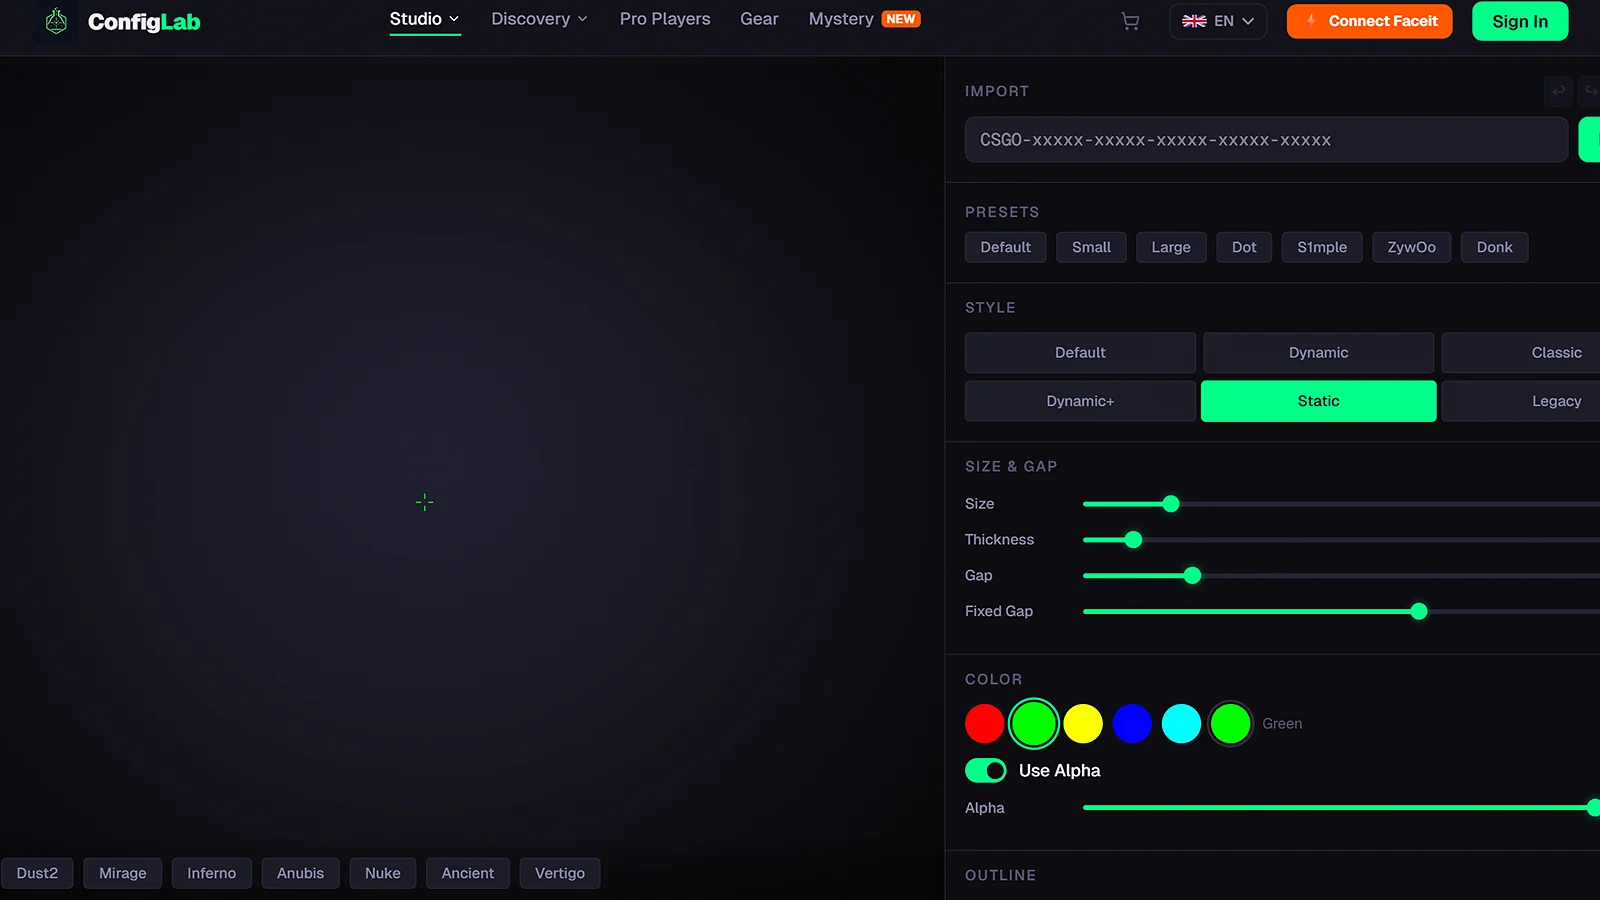Go to Pro Players page
The image size is (1600, 900).
pyautogui.click(x=665, y=19)
